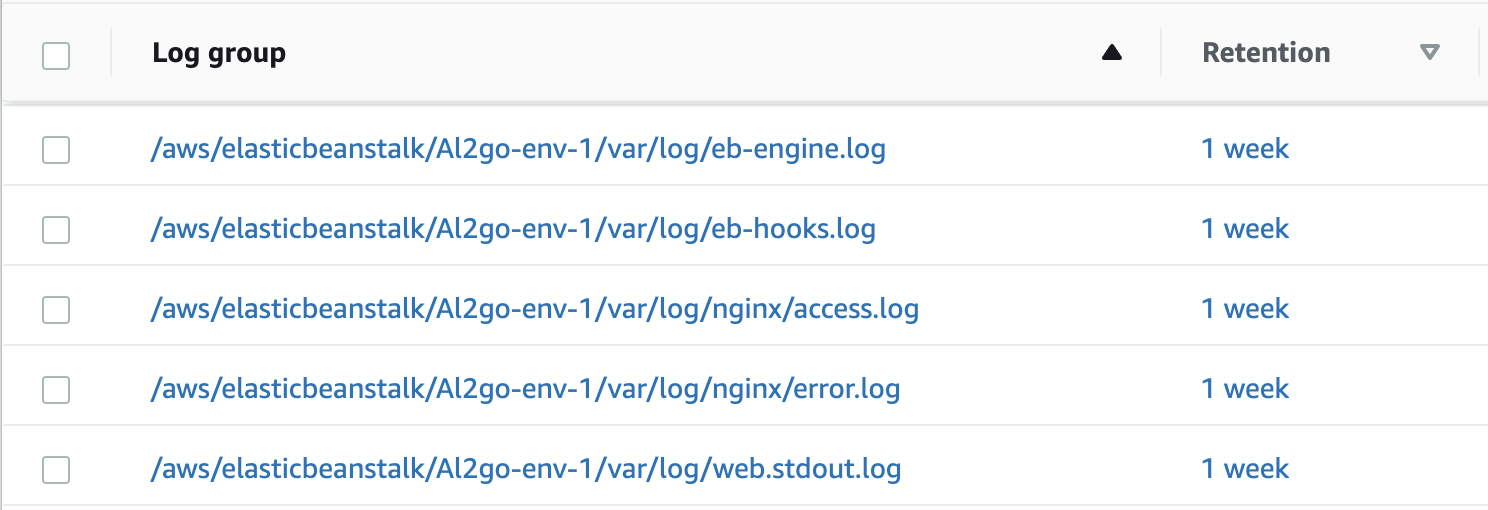The width and height of the screenshot is (1488, 510).
Task: Click the Log group ascending sort arrow
Action: point(1111,54)
